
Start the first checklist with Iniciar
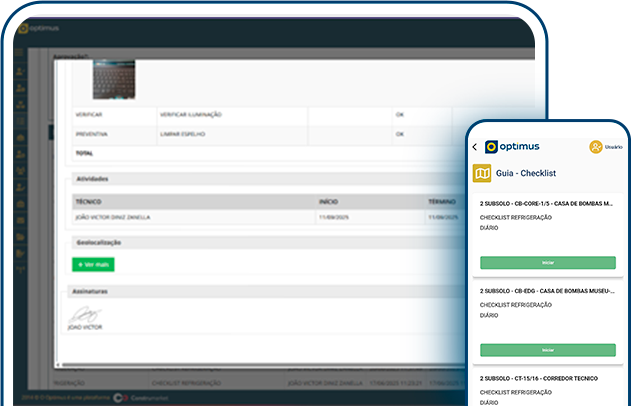(x=547, y=262)
